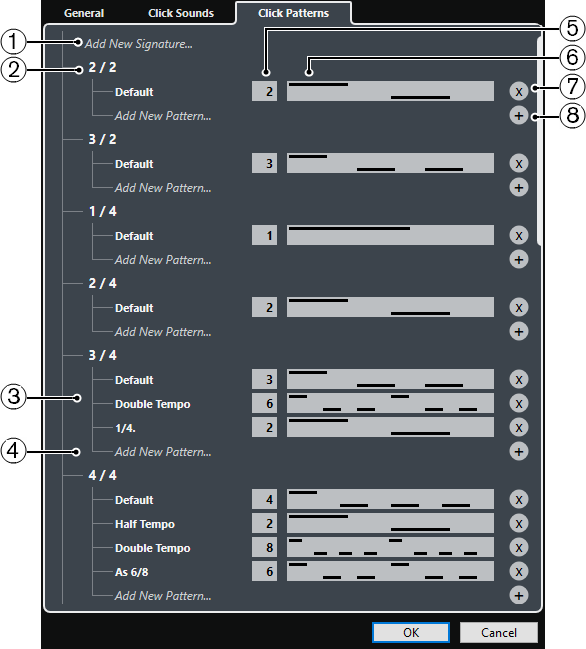Remove the 3/4 Double Tempo pattern

[x=519, y=404]
